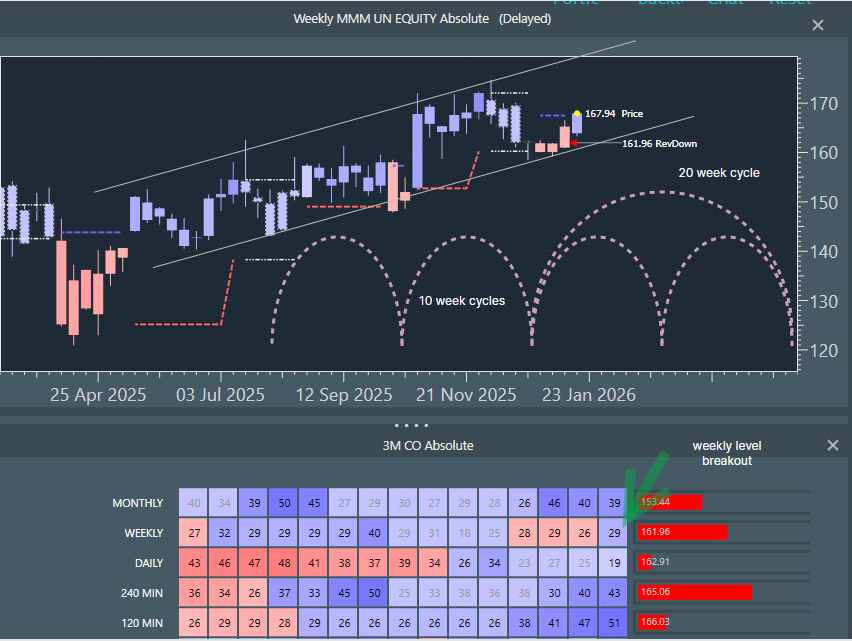Screen dimensions: 852x641
Task: Click the '12 Sep 2025' date axis label
Action: click(343, 395)
